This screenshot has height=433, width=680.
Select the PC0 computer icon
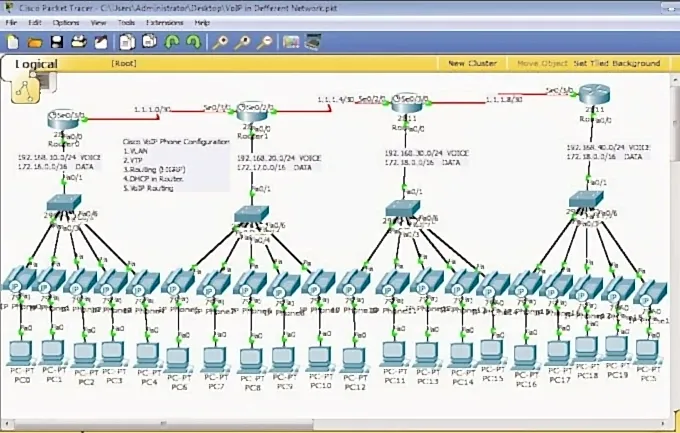[20, 353]
